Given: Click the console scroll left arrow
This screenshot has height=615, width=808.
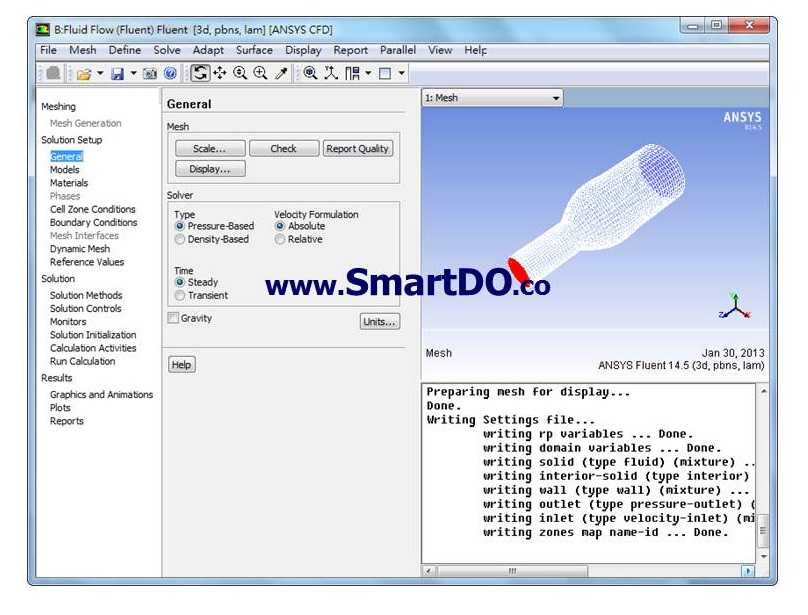Looking at the screenshot, I should 429,571.
